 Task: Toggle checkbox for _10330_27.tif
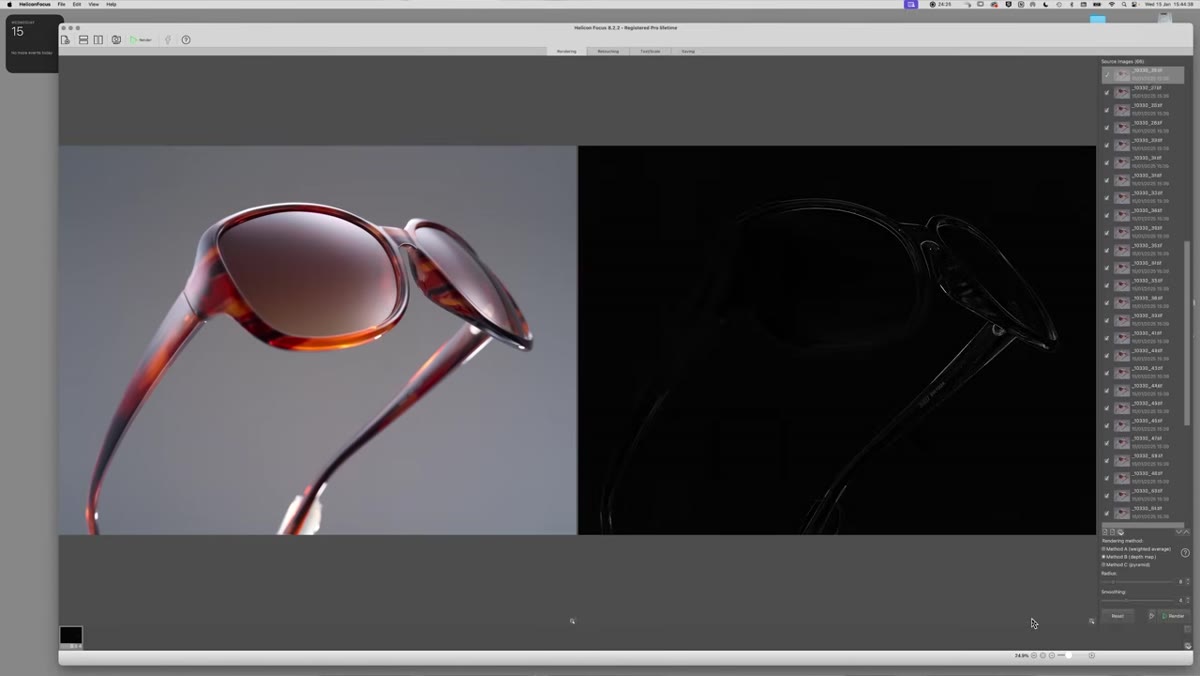tap(1107, 93)
